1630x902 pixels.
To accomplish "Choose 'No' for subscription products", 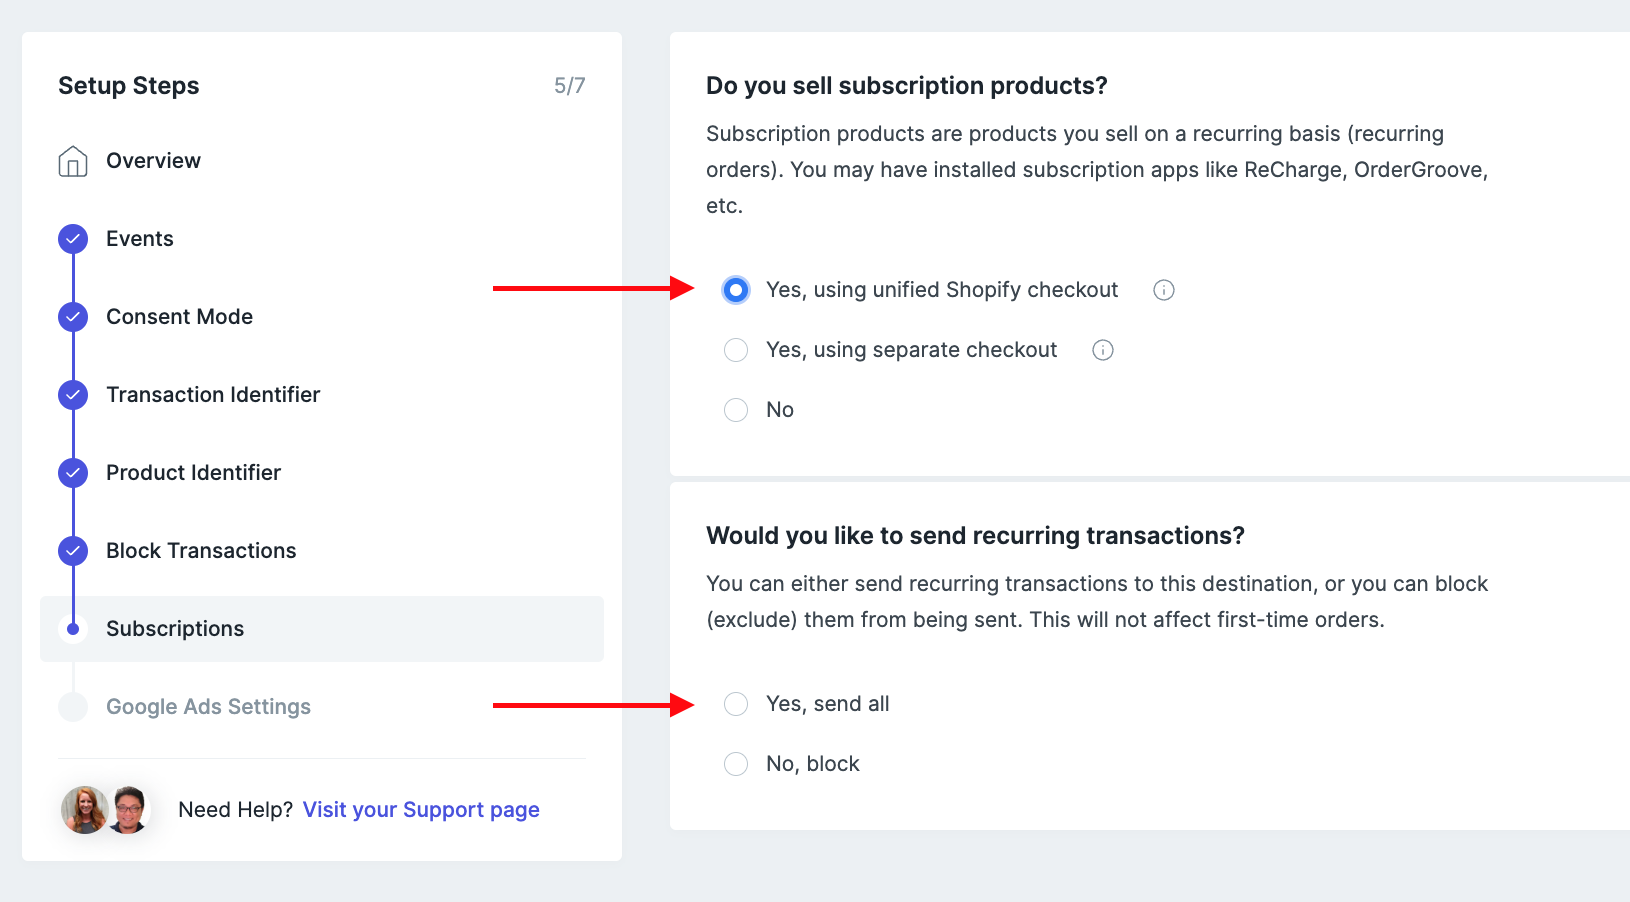I will (736, 410).
